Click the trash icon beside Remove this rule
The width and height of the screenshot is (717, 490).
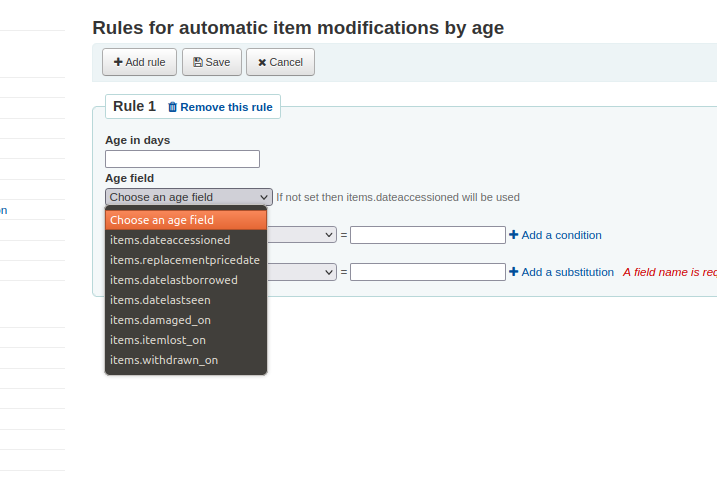coord(172,107)
